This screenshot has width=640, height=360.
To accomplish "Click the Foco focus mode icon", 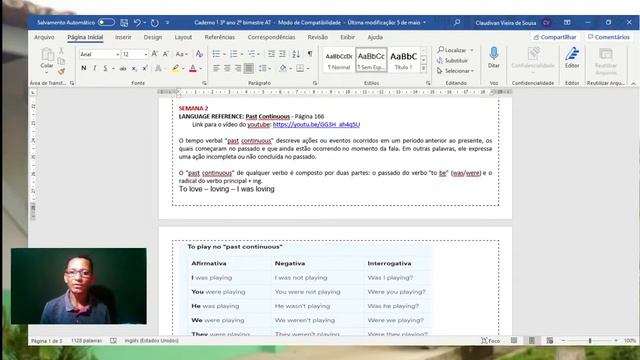I will (x=490, y=340).
